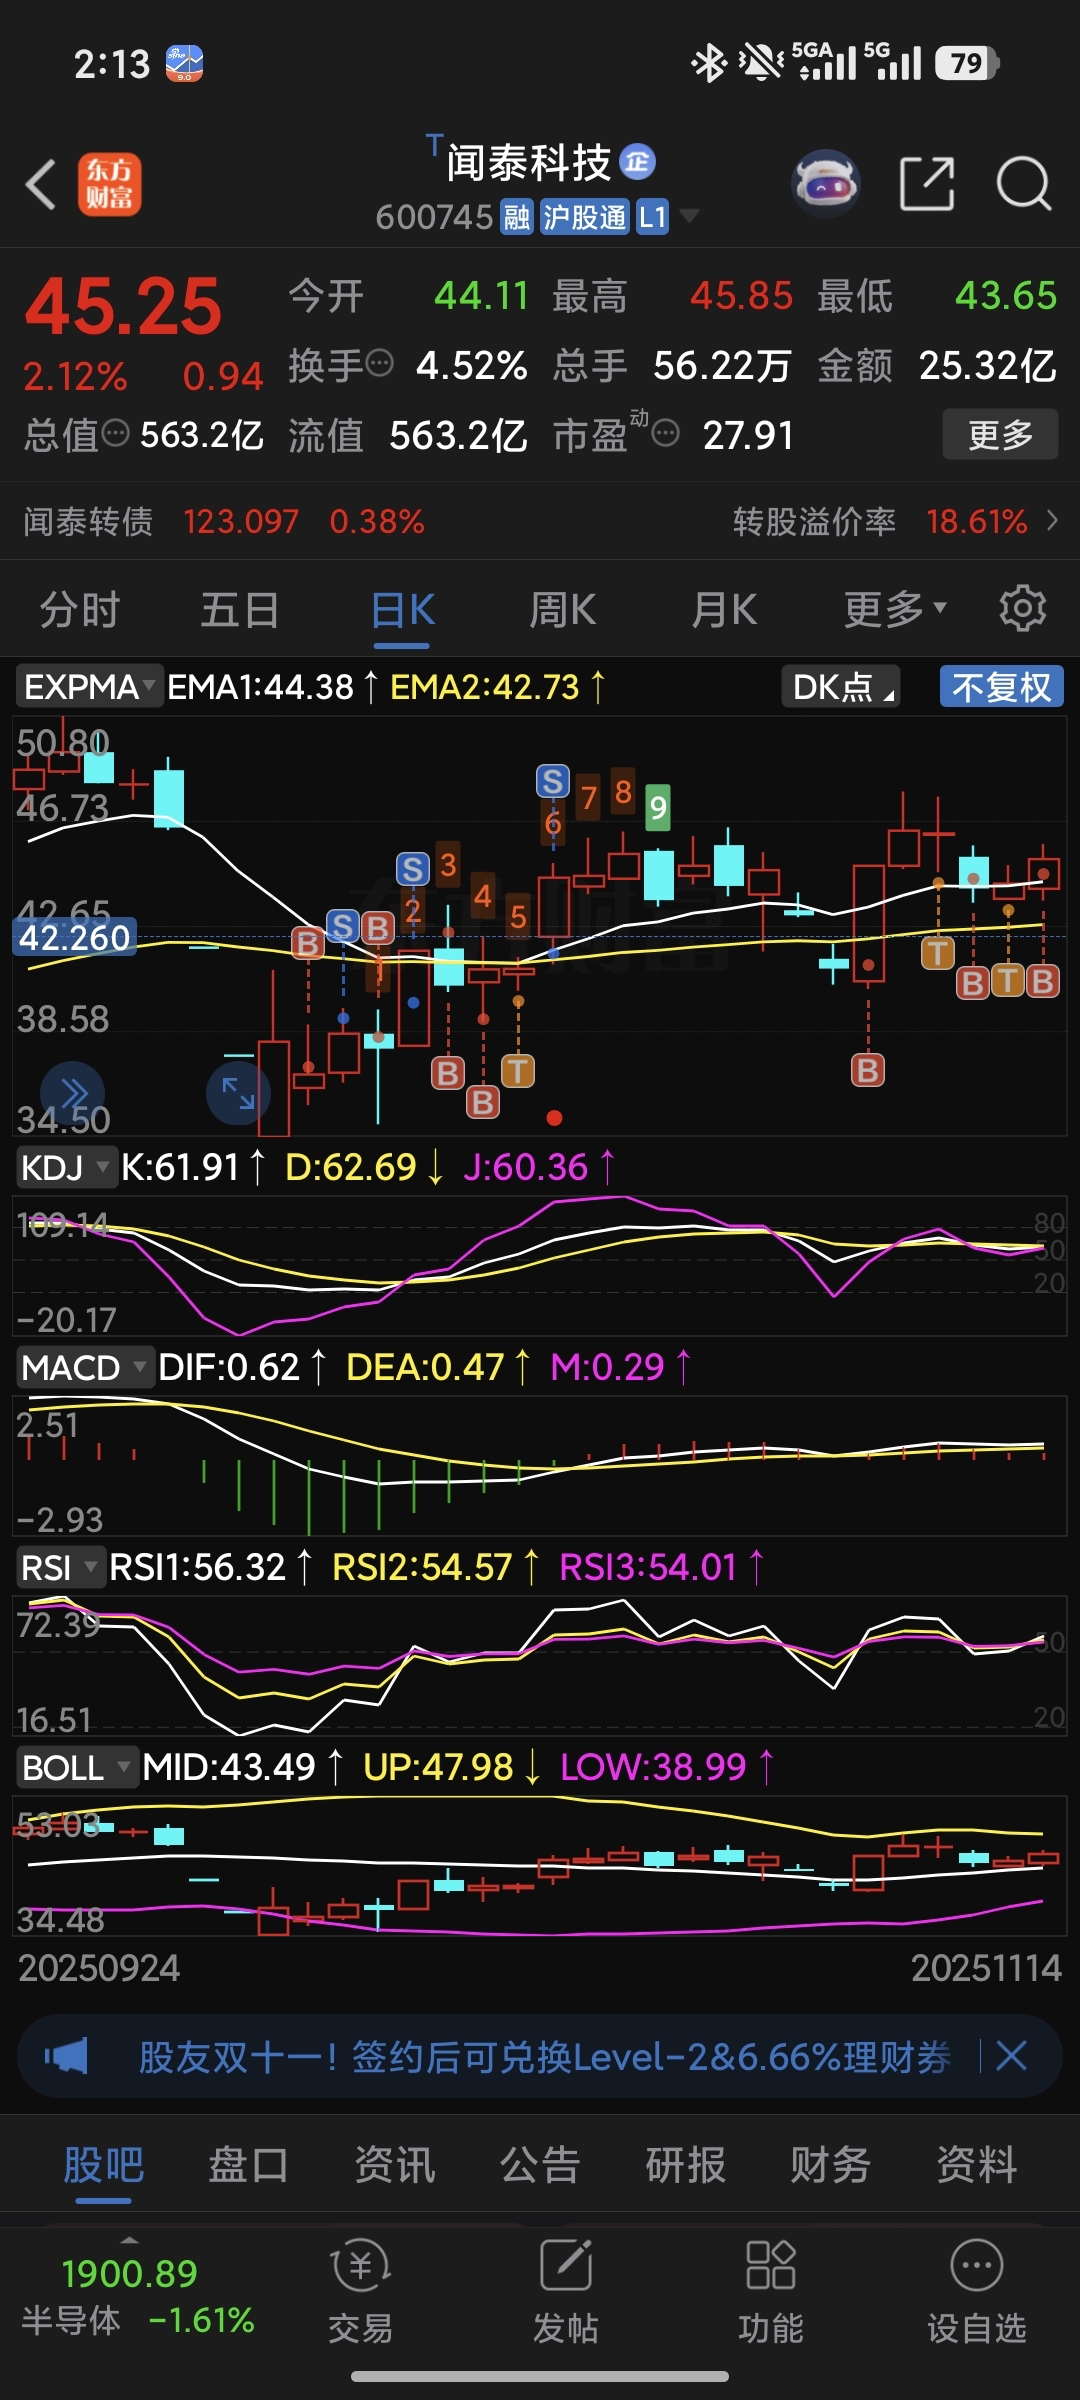Open the search magnifier icon
This screenshot has width=1080, height=2400.
click(1024, 184)
